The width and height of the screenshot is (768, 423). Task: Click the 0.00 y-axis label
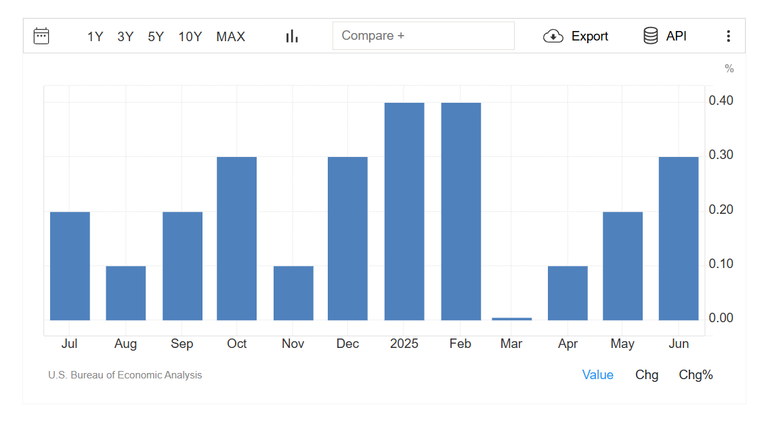(721, 318)
